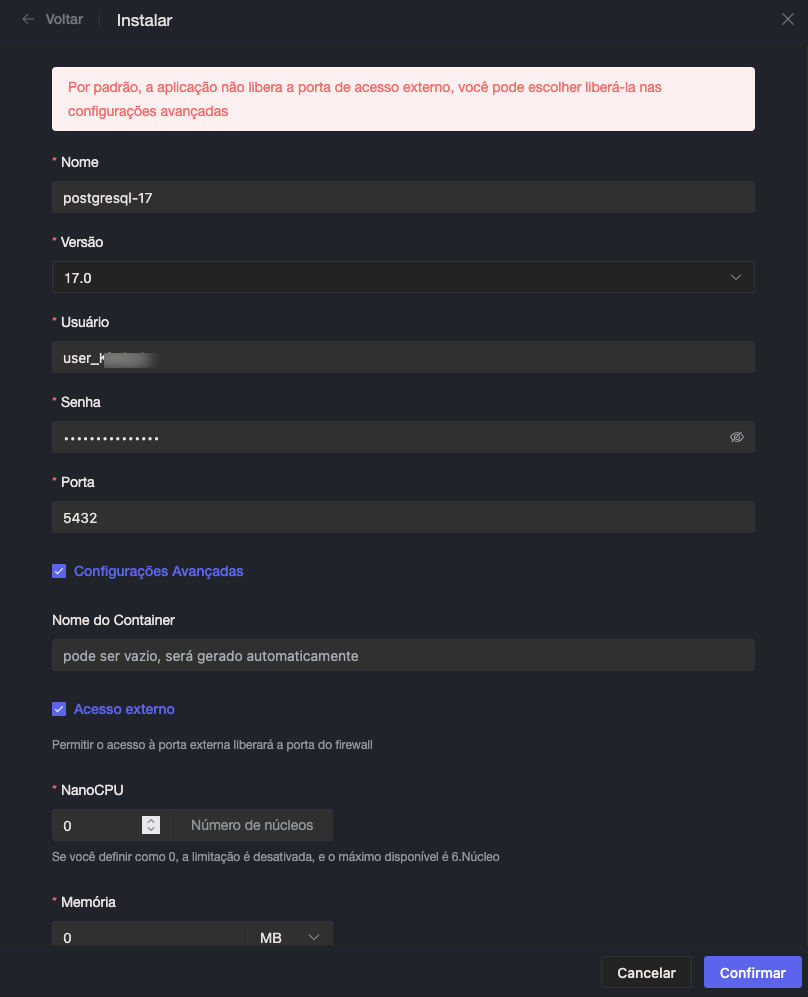This screenshot has width=808, height=997.
Task: Decrease NanoCPU with stepper down arrow
Action: 151,830
